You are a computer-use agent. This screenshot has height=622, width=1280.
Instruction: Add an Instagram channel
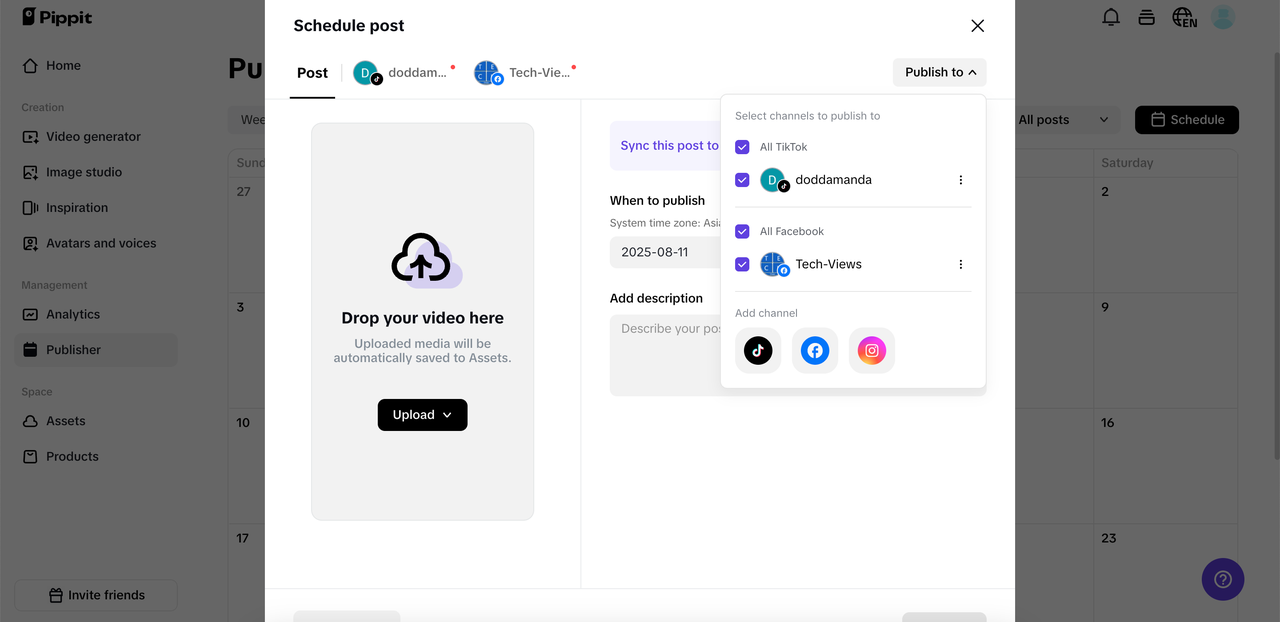coord(872,351)
